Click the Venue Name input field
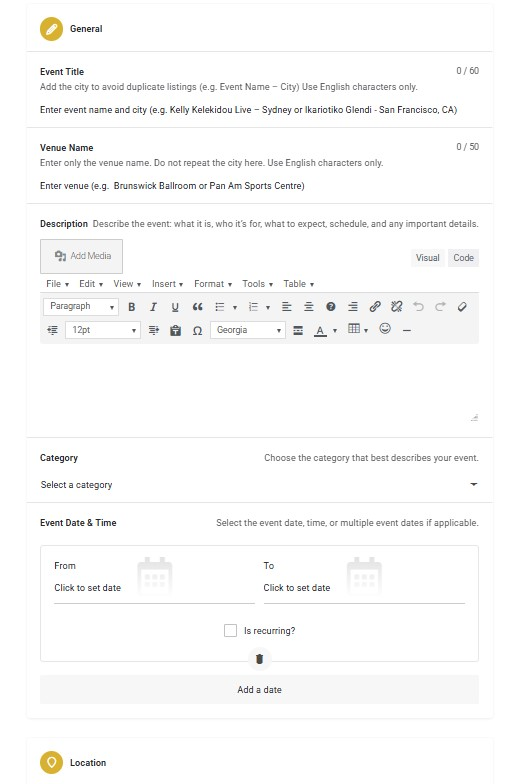 tap(259, 186)
